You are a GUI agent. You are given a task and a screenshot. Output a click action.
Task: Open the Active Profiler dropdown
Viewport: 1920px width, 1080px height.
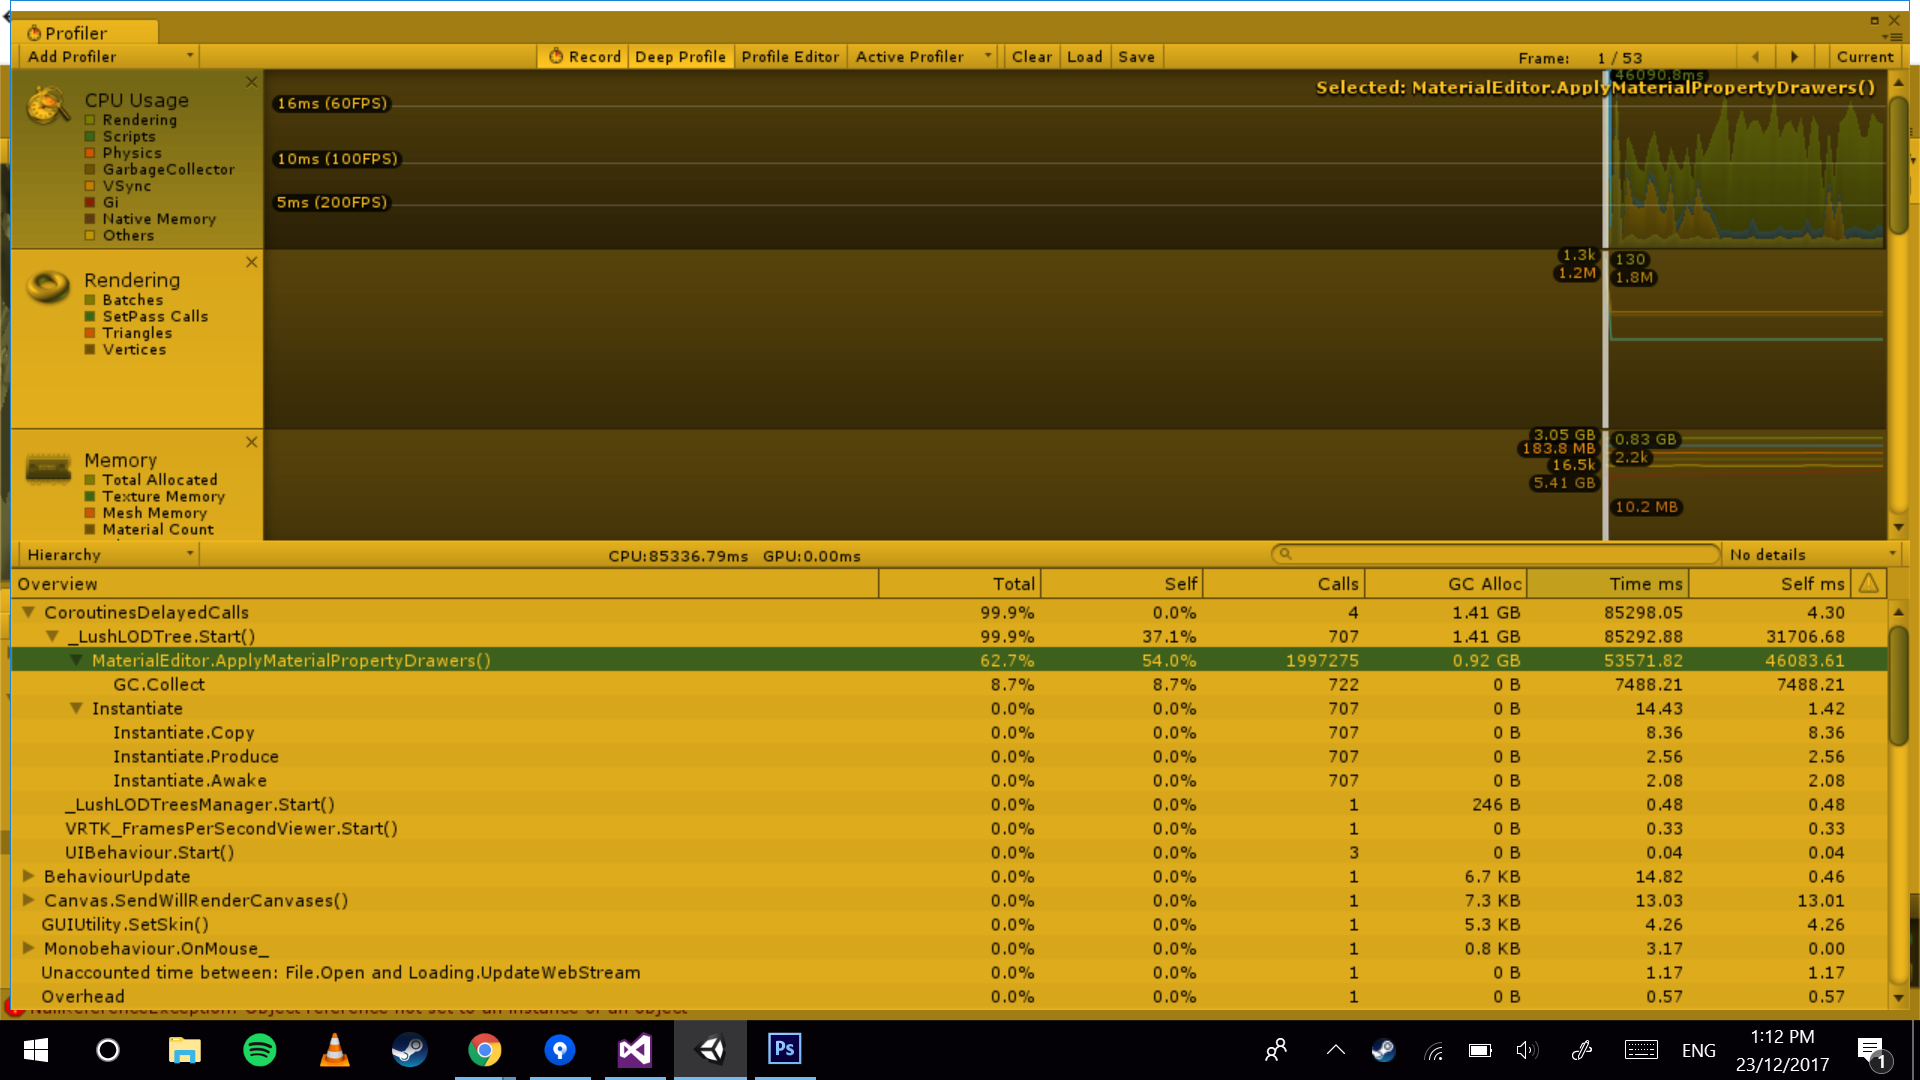pyautogui.click(x=922, y=57)
